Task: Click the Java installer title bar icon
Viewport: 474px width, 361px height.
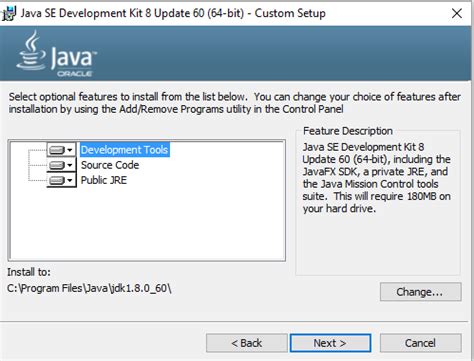Action: tap(9, 13)
